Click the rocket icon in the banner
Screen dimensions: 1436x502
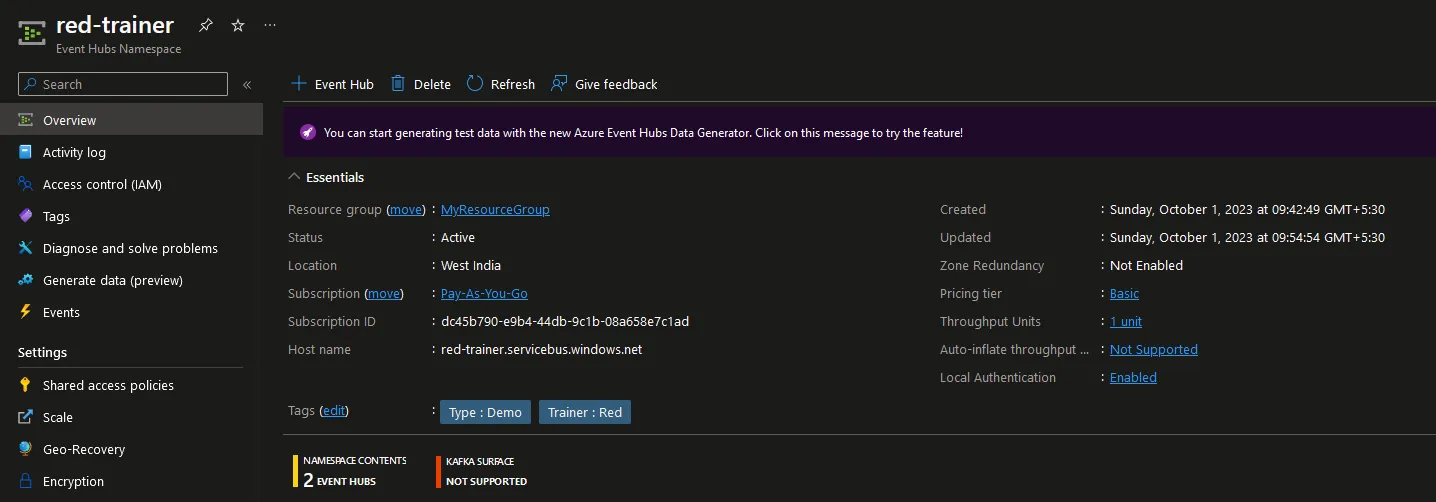(308, 132)
